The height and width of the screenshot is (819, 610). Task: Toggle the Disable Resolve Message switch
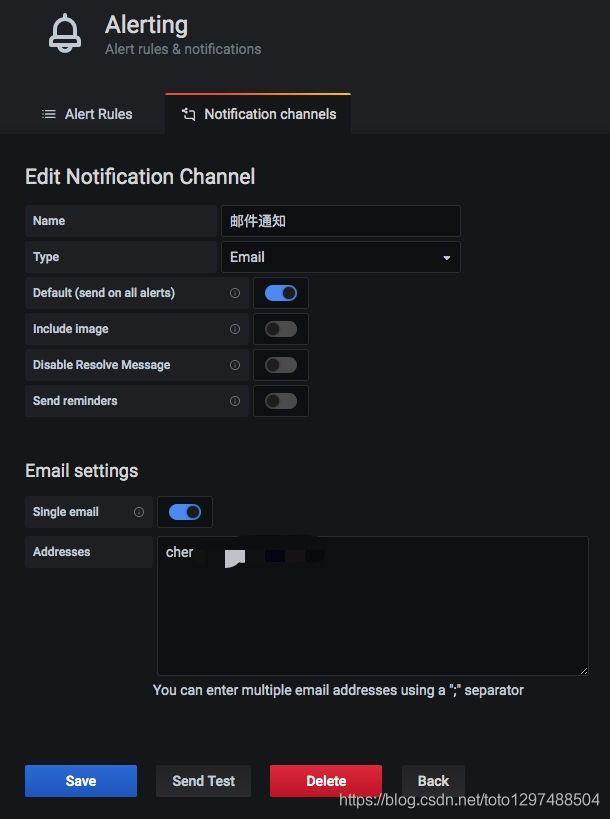coord(281,365)
